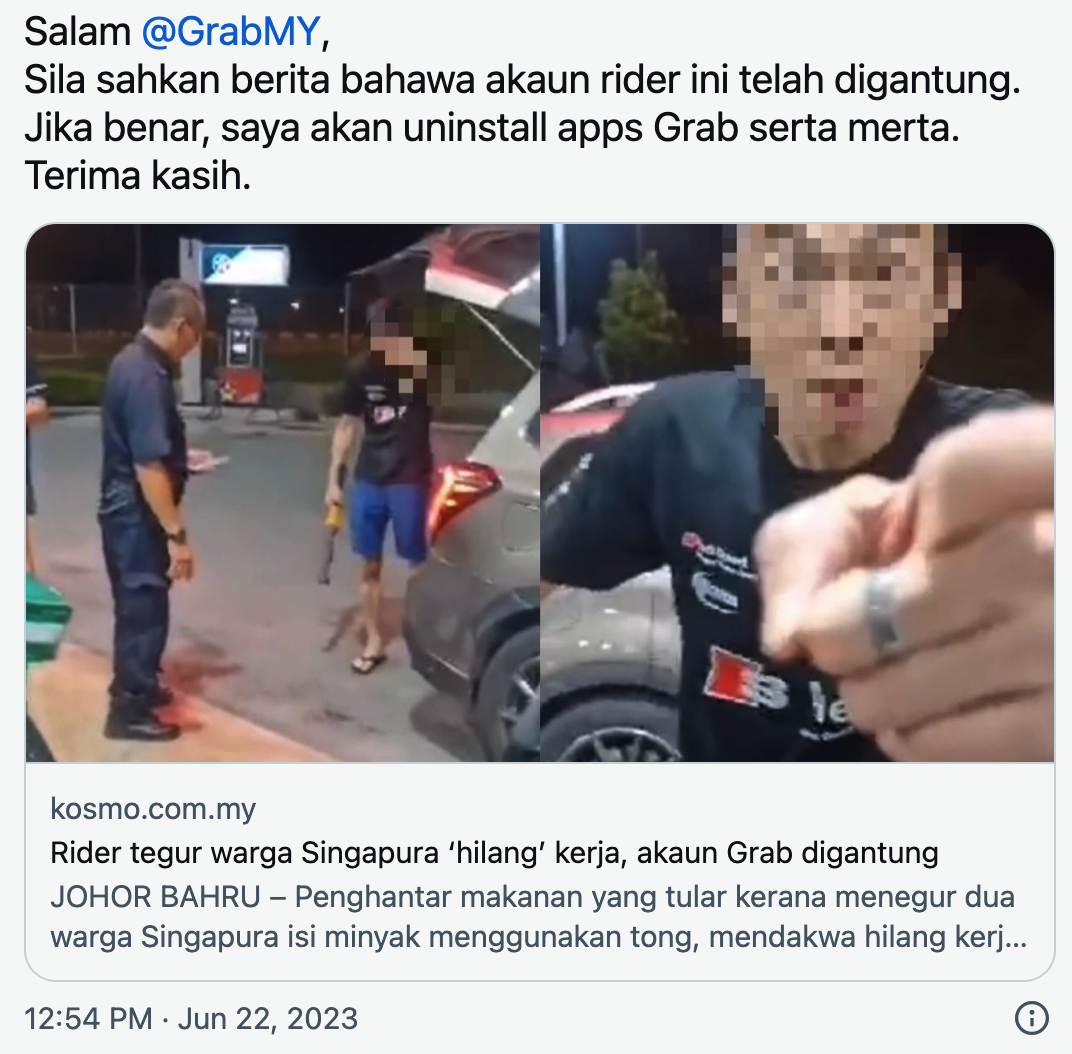Open the kosmo.com.my domain link
Screen dimensions: 1072x1054
(153, 809)
